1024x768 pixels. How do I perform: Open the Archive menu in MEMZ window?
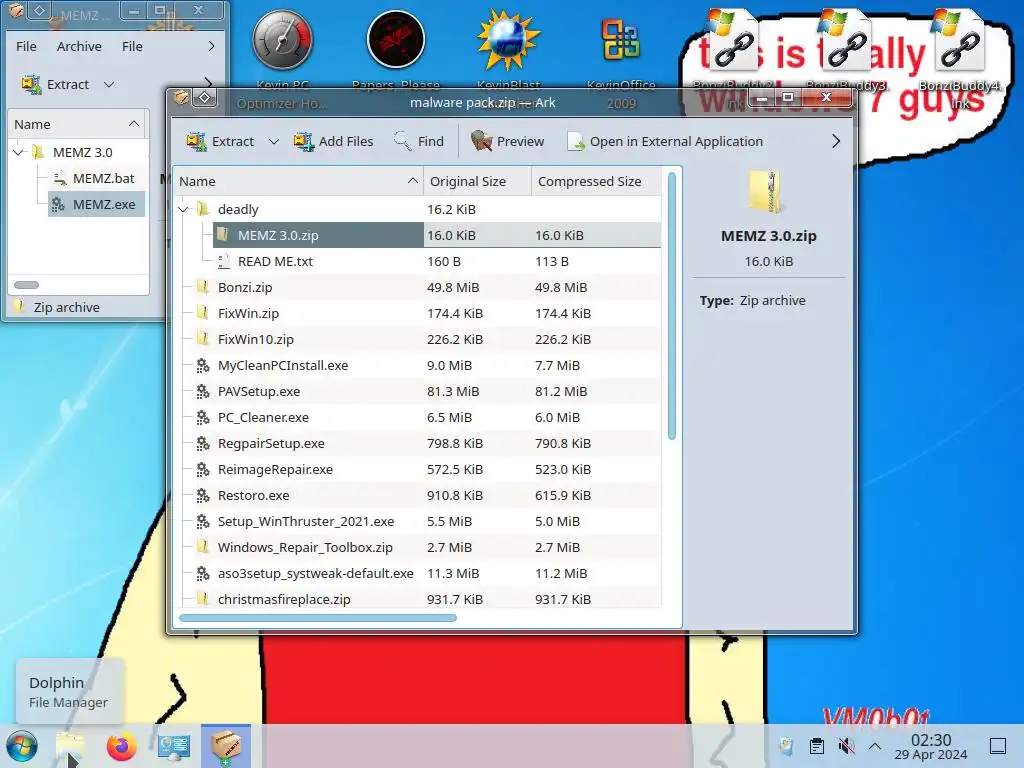[x=79, y=46]
